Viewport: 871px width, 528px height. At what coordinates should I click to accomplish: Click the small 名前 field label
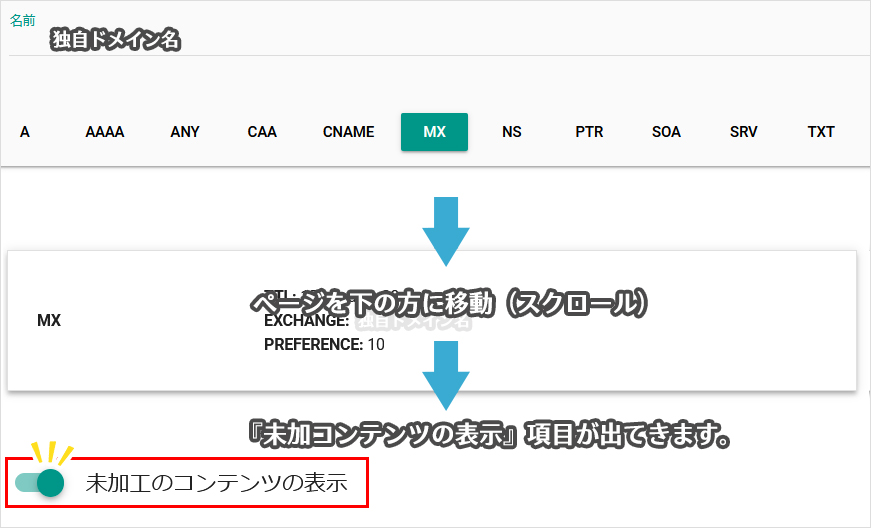23,20
